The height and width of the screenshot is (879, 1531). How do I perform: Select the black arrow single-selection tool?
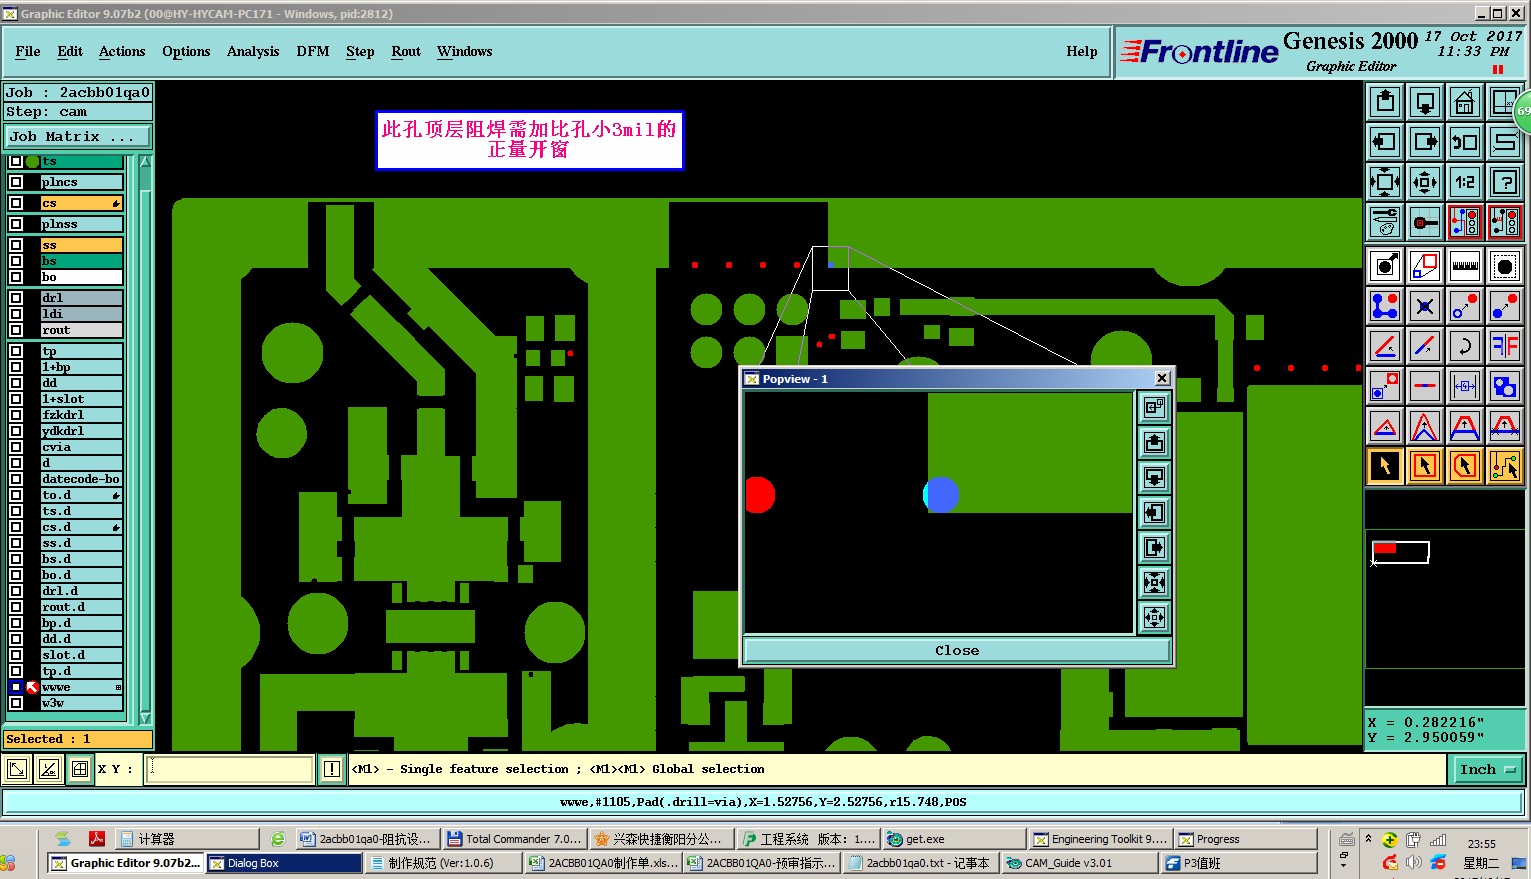(1385, 465)
